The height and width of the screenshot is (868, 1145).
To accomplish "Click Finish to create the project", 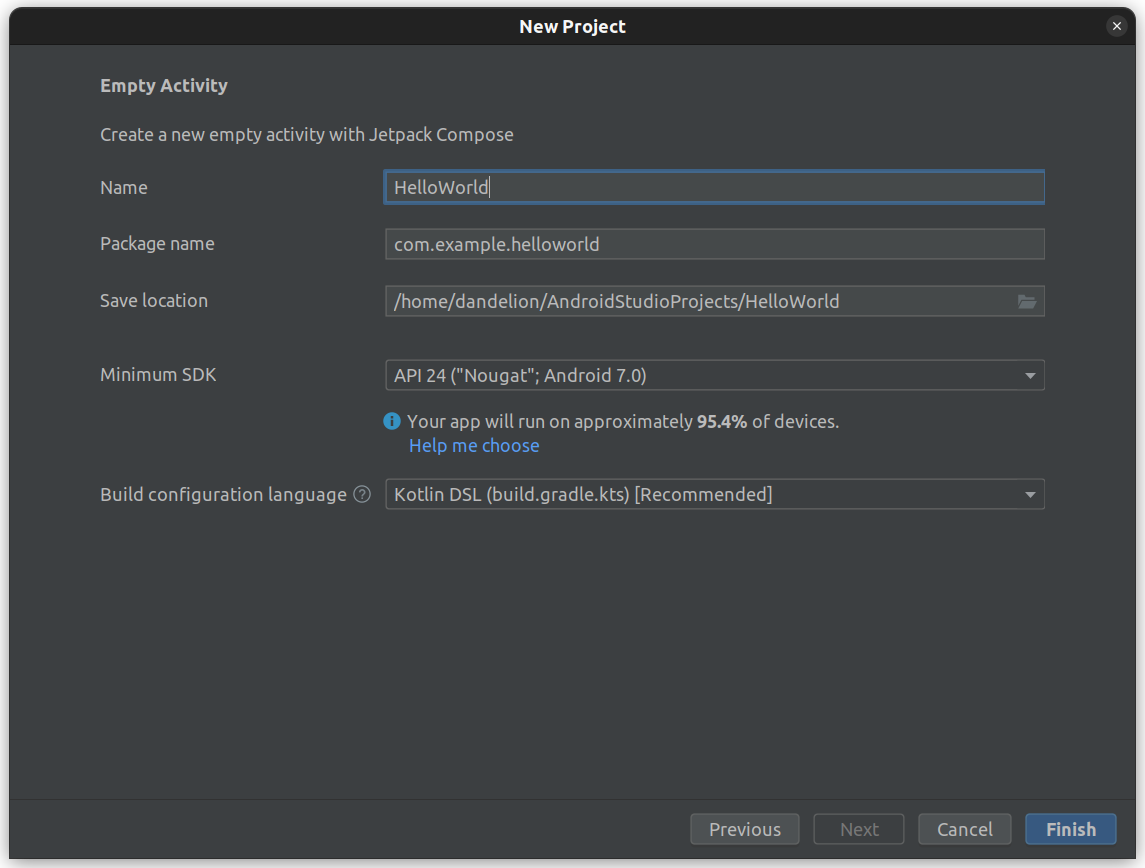I will click(x=1071, y=829).
